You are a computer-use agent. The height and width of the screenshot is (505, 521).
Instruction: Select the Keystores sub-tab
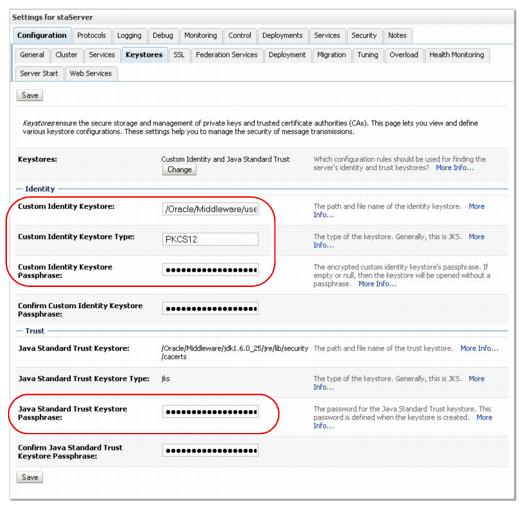click(x=144, y=55)
